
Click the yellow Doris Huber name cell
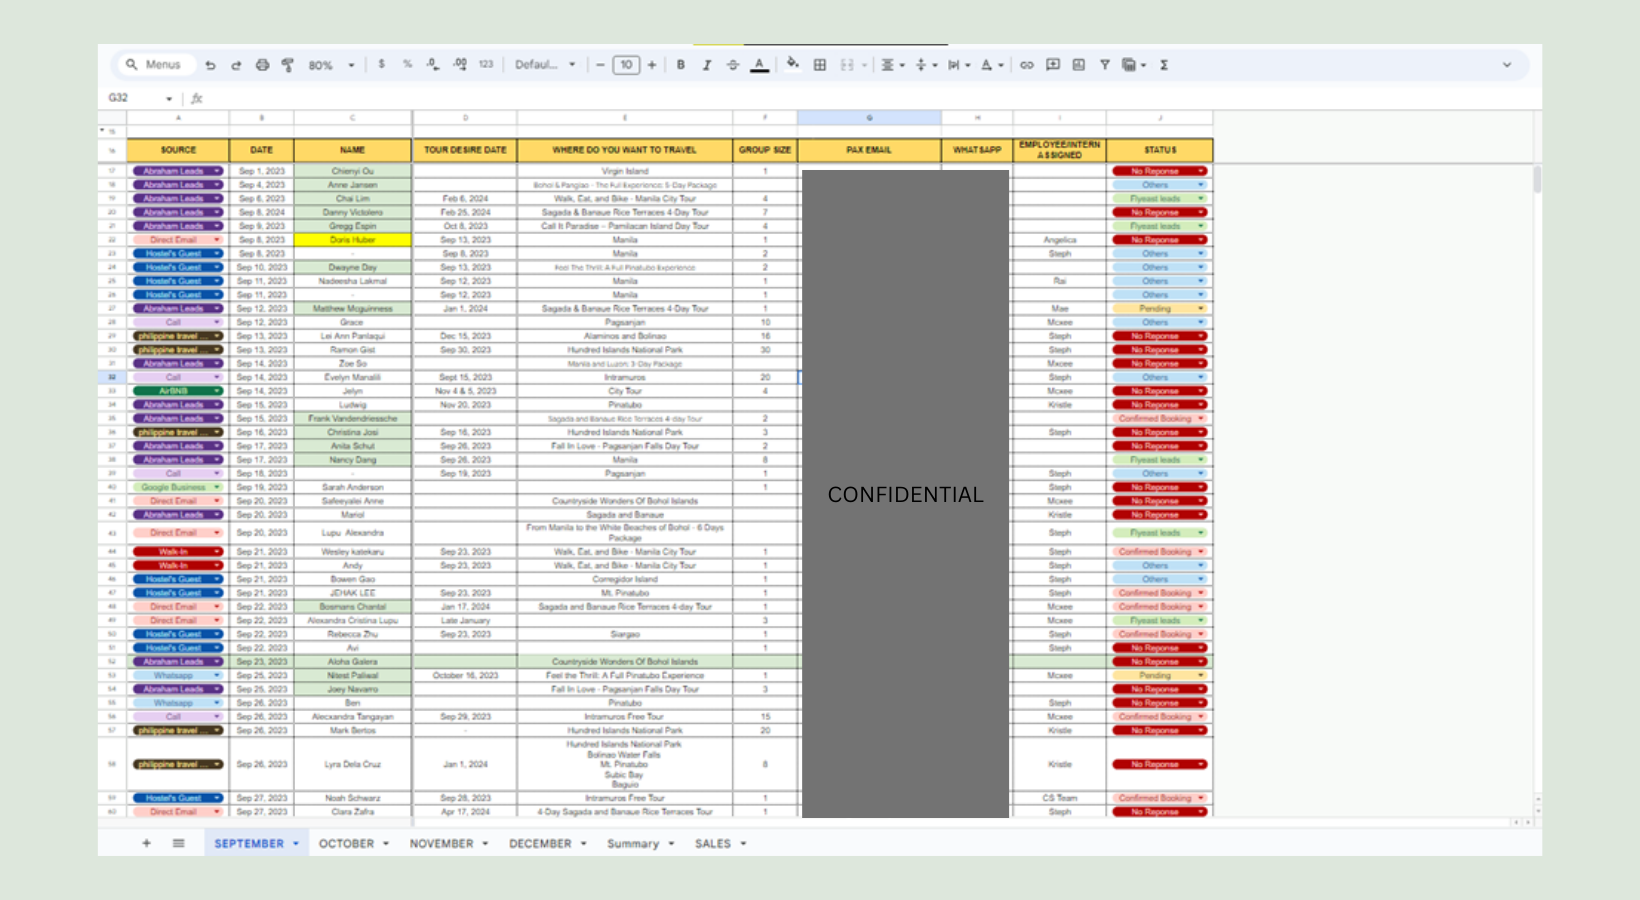(352, 240)
